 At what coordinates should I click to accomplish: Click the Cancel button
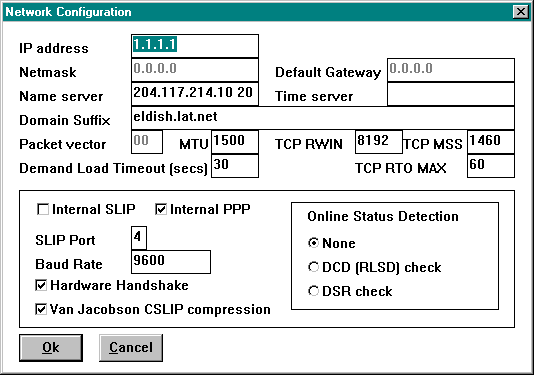131,348
